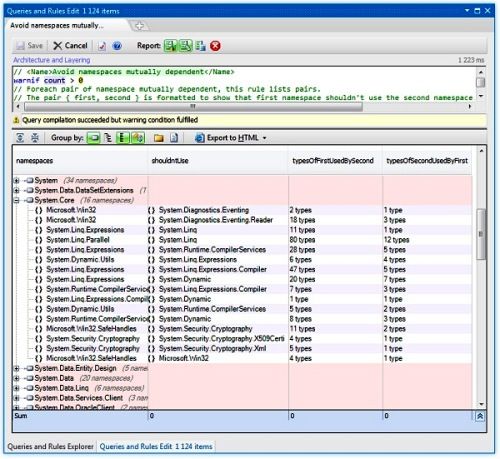This screenshot has height=459, width=500.
Task: Switch to Queries and Rules Explorer tab
Action: click(50, 446)
